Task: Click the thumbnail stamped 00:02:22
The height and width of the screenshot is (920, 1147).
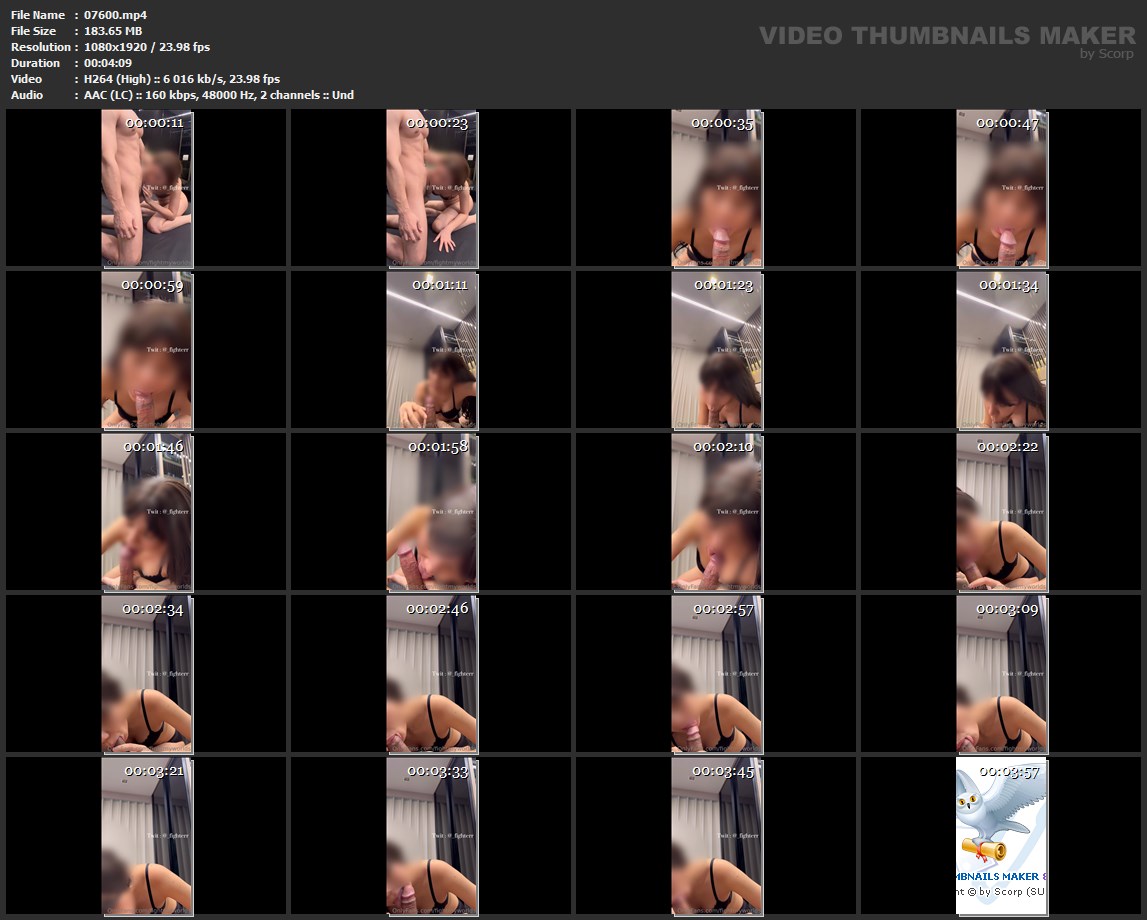Action: click(1001, 512)
